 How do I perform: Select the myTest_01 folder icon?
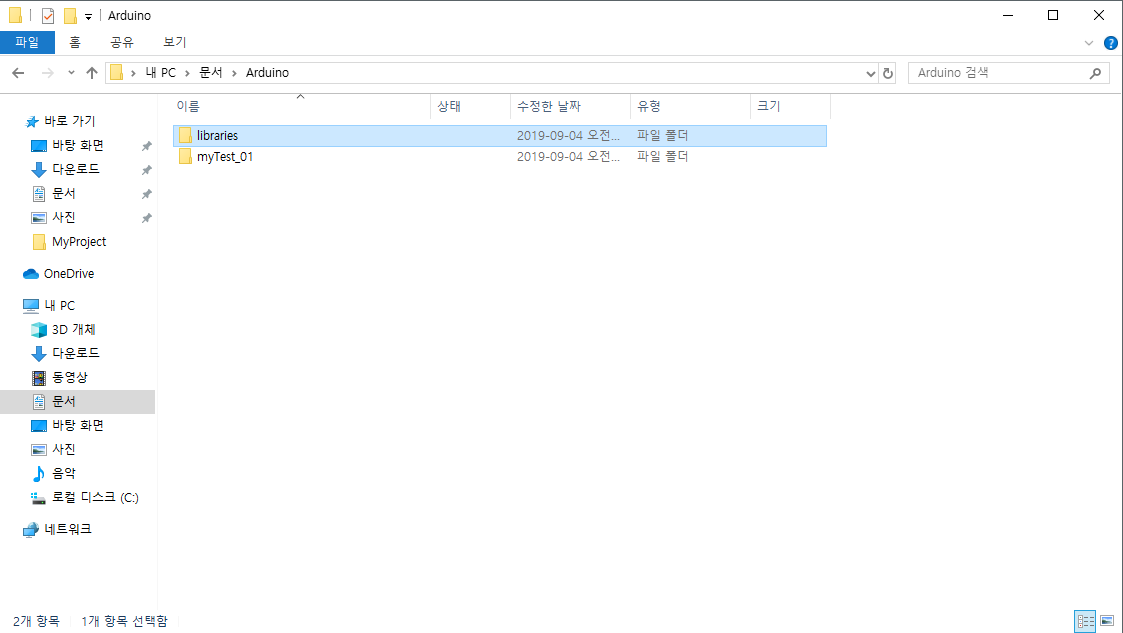(x=185, y=156)
